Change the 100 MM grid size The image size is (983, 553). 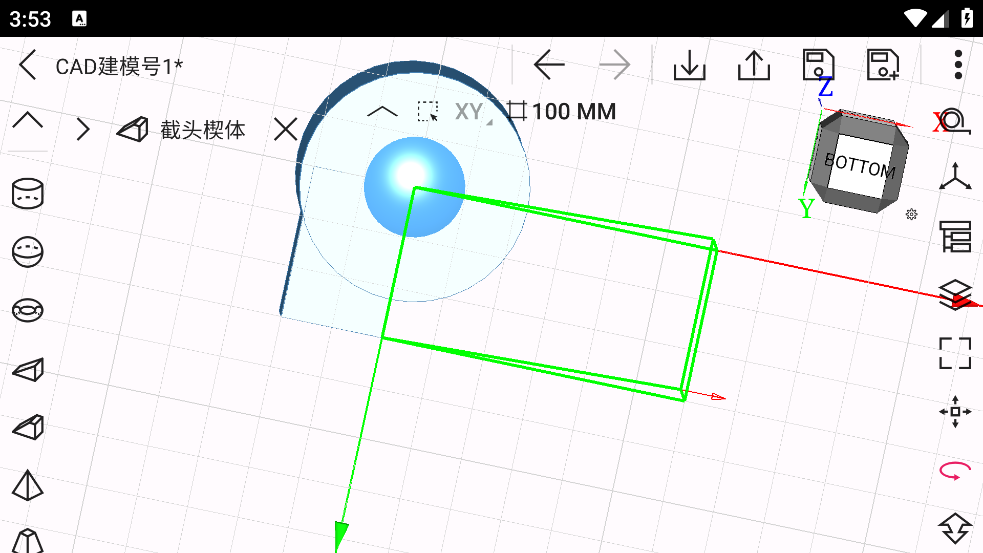561,112
